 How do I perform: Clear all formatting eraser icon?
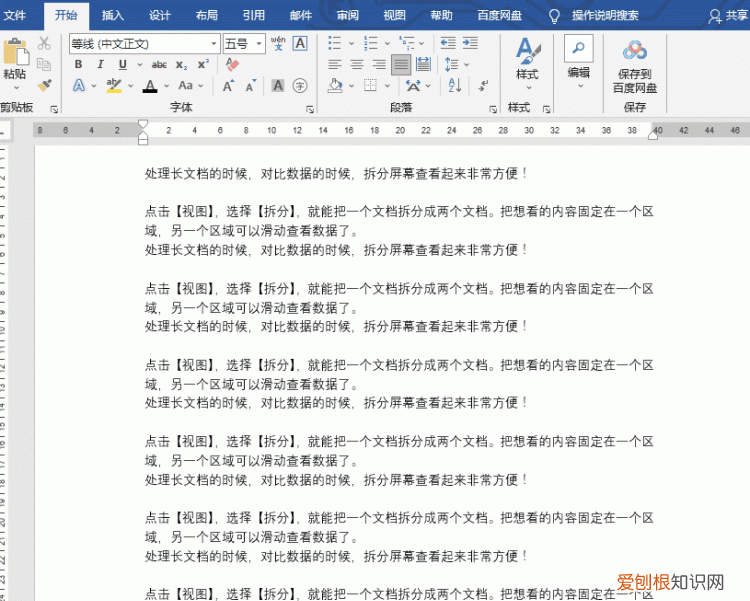click(232, 64)
